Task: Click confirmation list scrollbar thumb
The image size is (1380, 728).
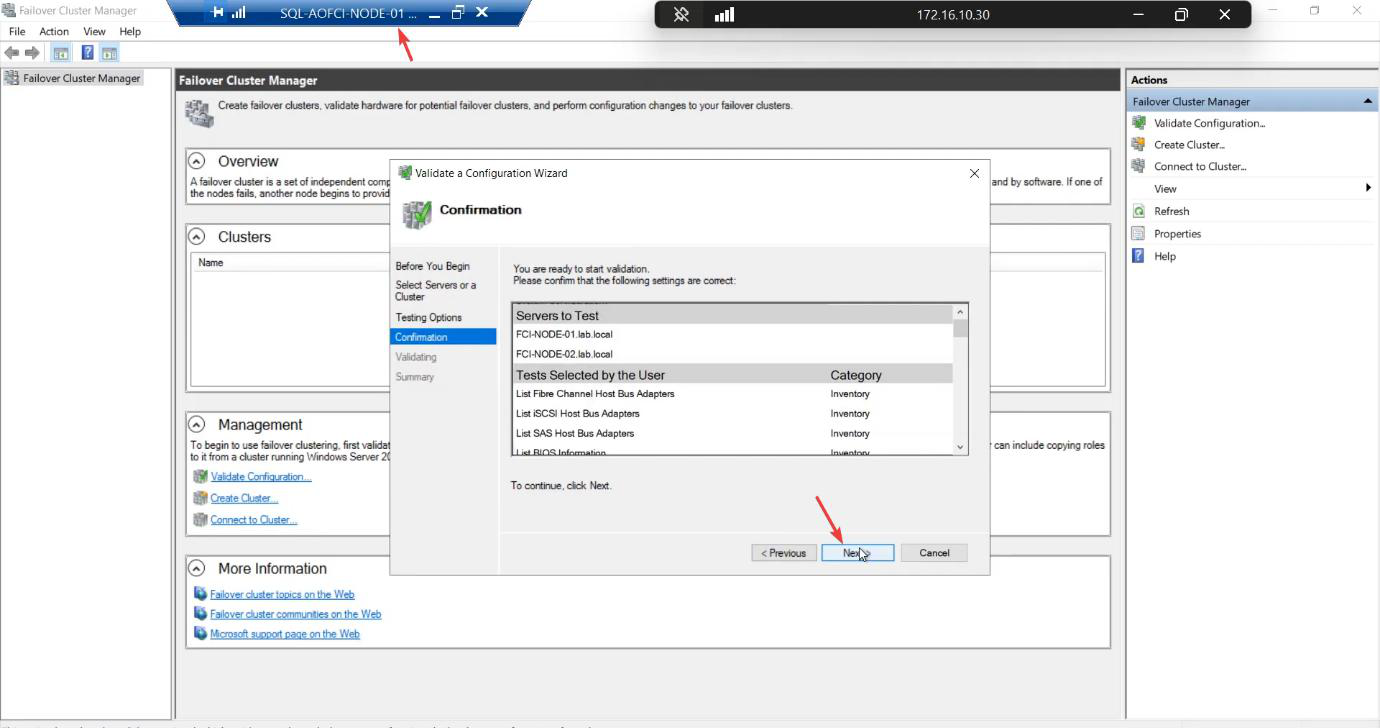Action: [961, 328]
